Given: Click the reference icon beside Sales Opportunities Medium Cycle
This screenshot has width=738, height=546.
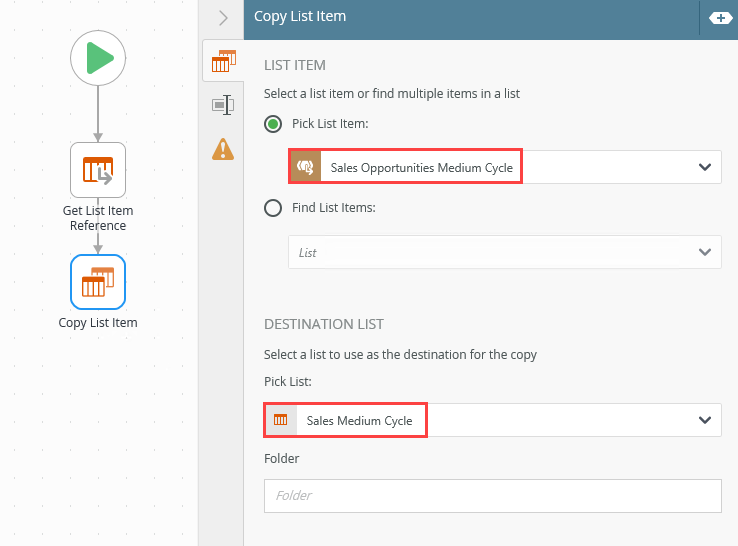Looking at the screenshot, I should tap(305, 167).
